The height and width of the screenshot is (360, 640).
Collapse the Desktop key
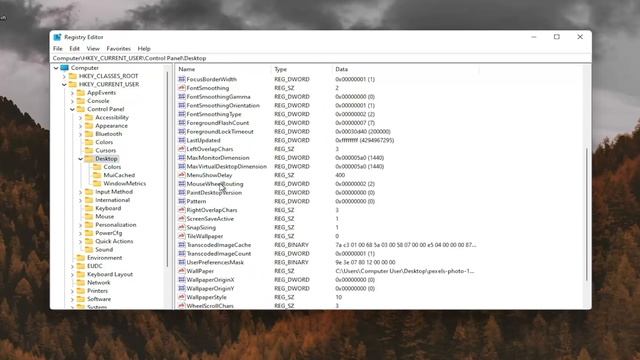80,159
